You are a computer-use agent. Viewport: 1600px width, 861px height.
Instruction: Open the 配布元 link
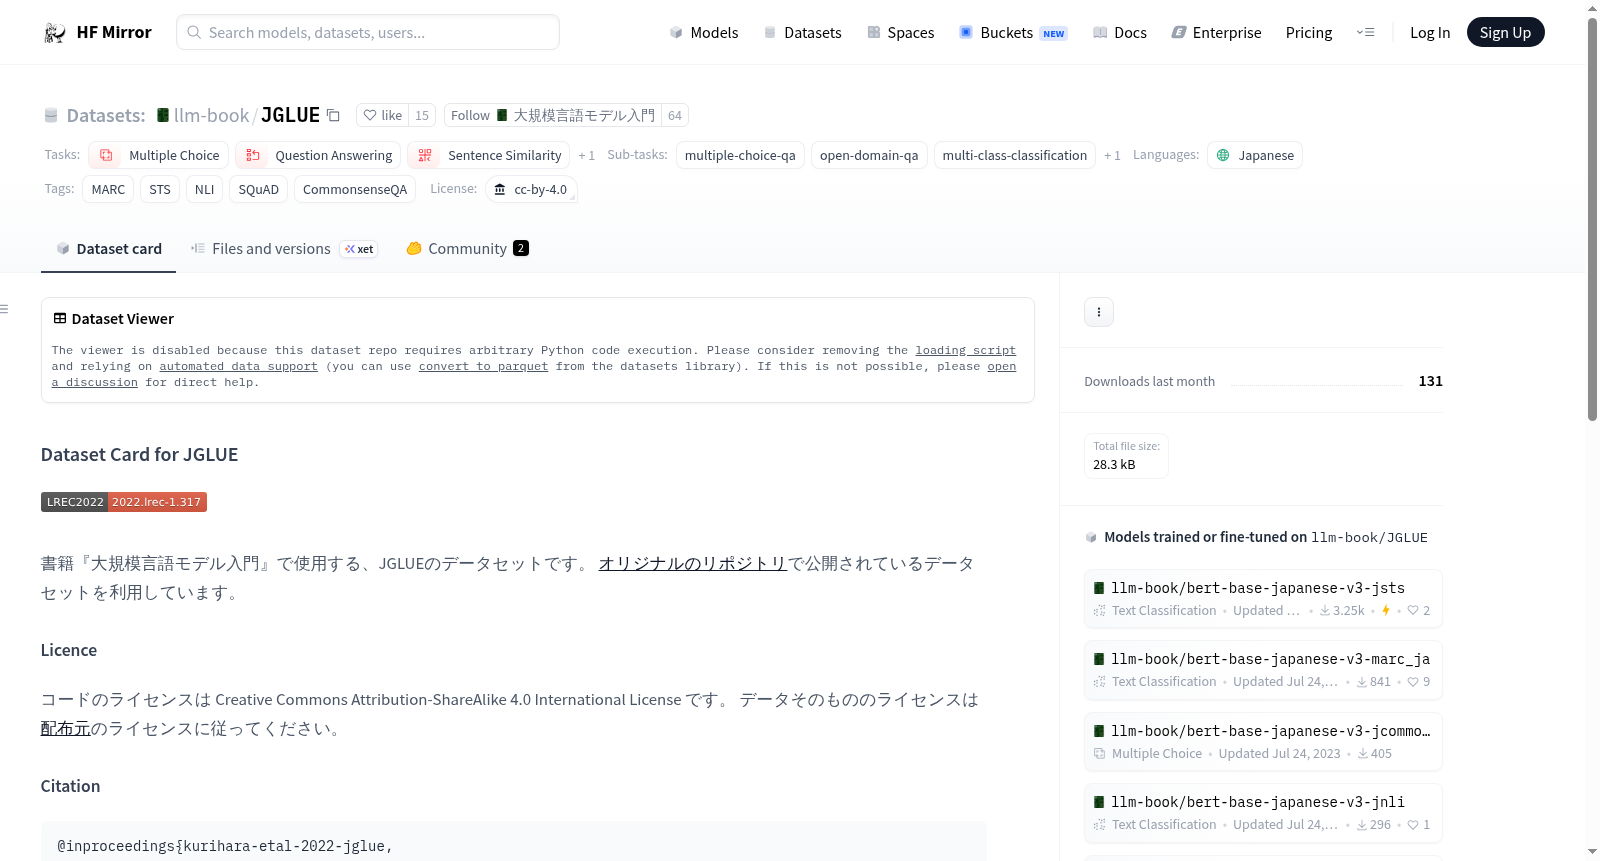[x=65, y=729]
